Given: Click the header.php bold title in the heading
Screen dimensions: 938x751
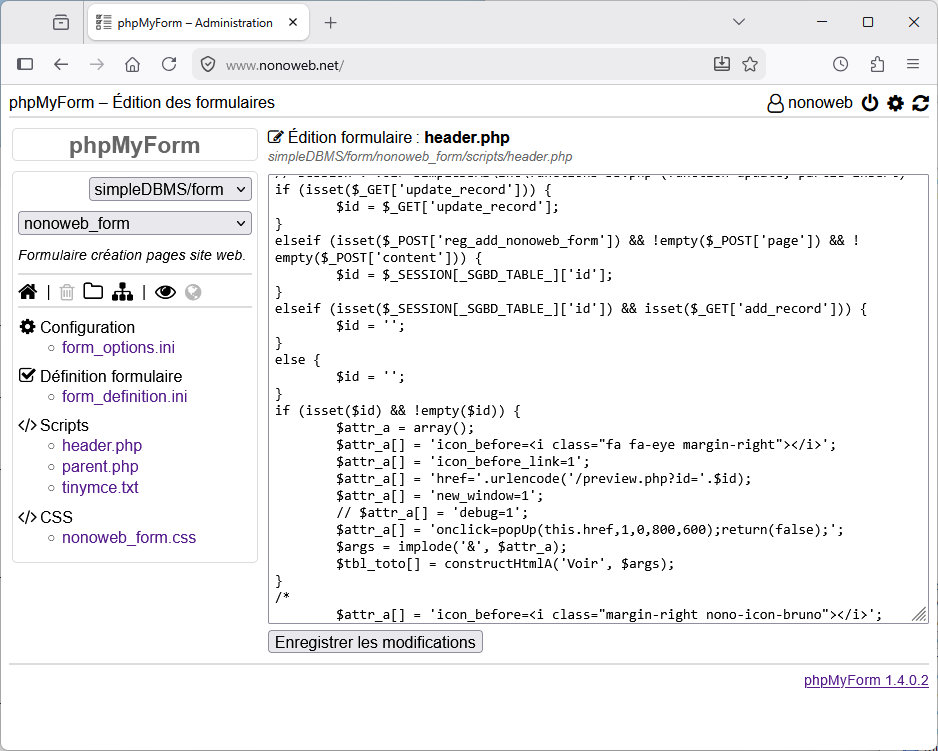Looking at the screenshot, I should pyautogui.click(x=467, y=138).
